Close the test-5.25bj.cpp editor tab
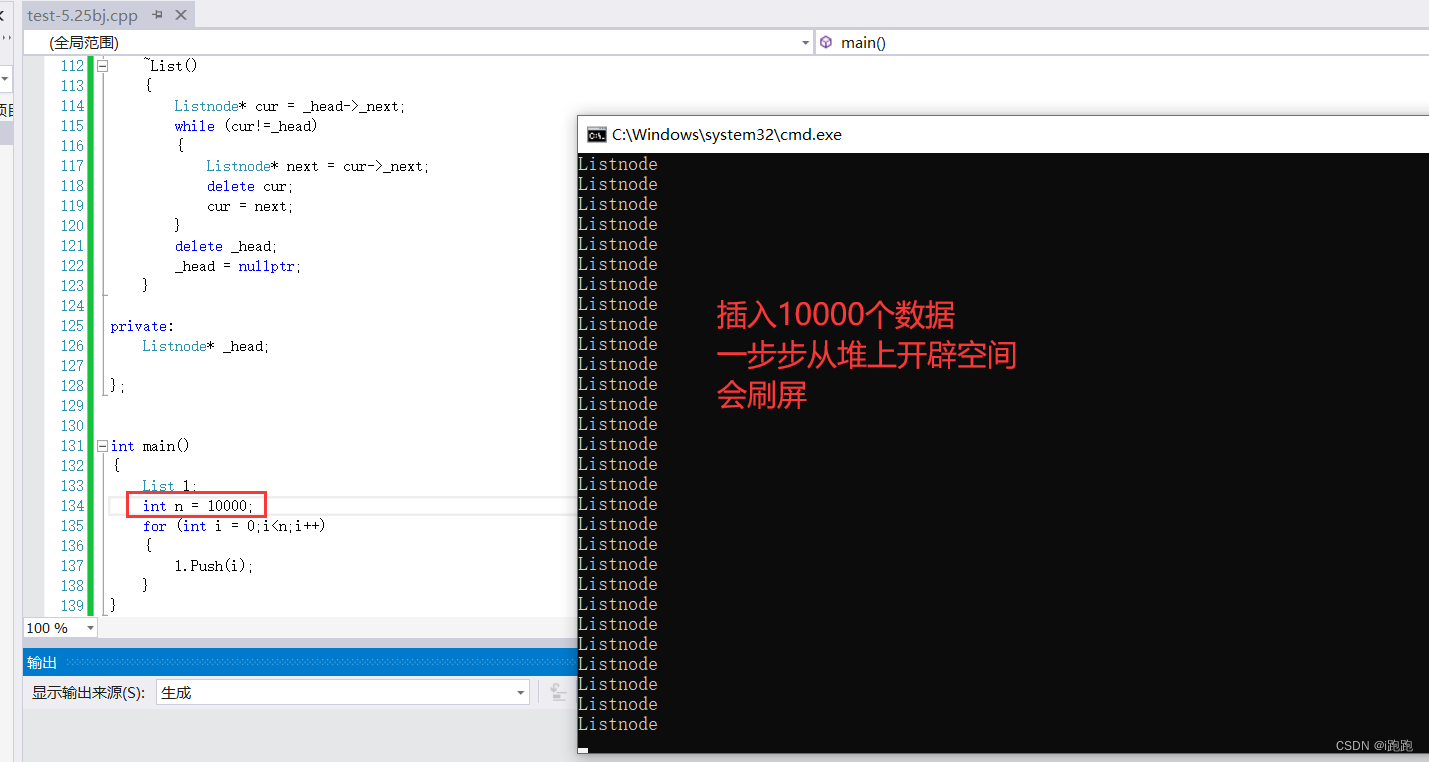 pos(180,16)
